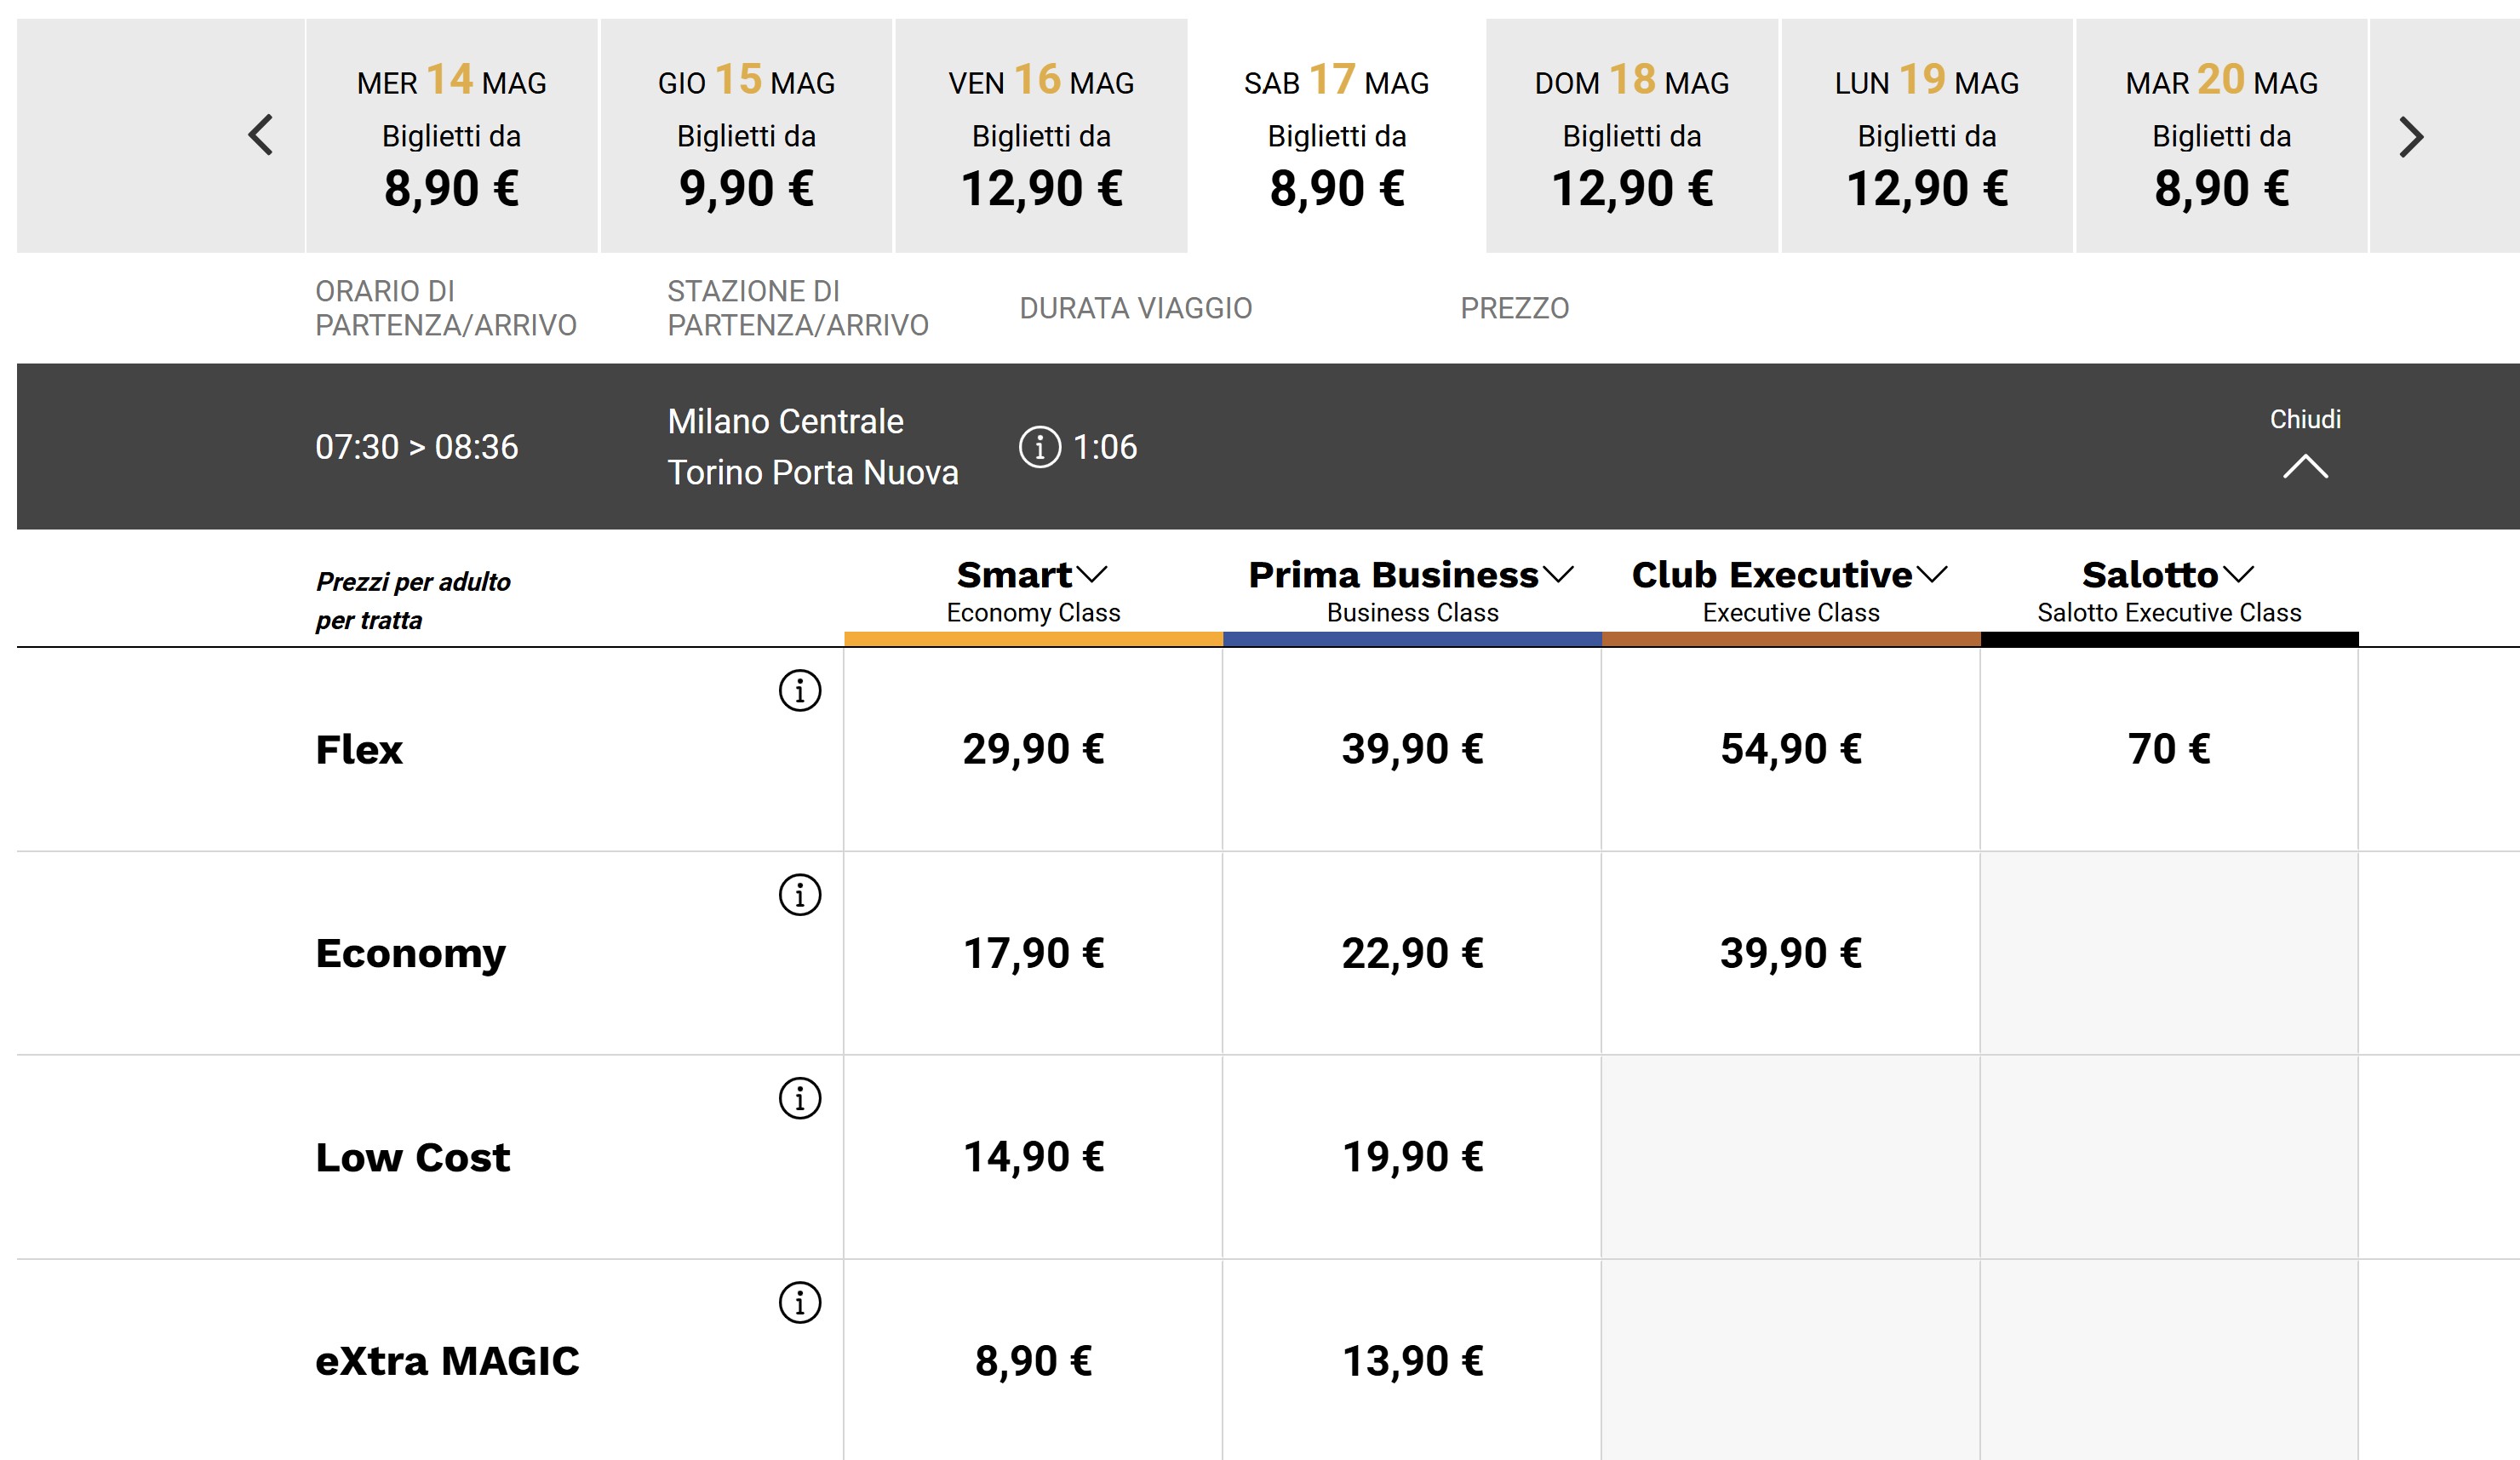2520x1460 pixels.
Task: Show Low Cost fare information icon
Action: (x=799, y=1098)
